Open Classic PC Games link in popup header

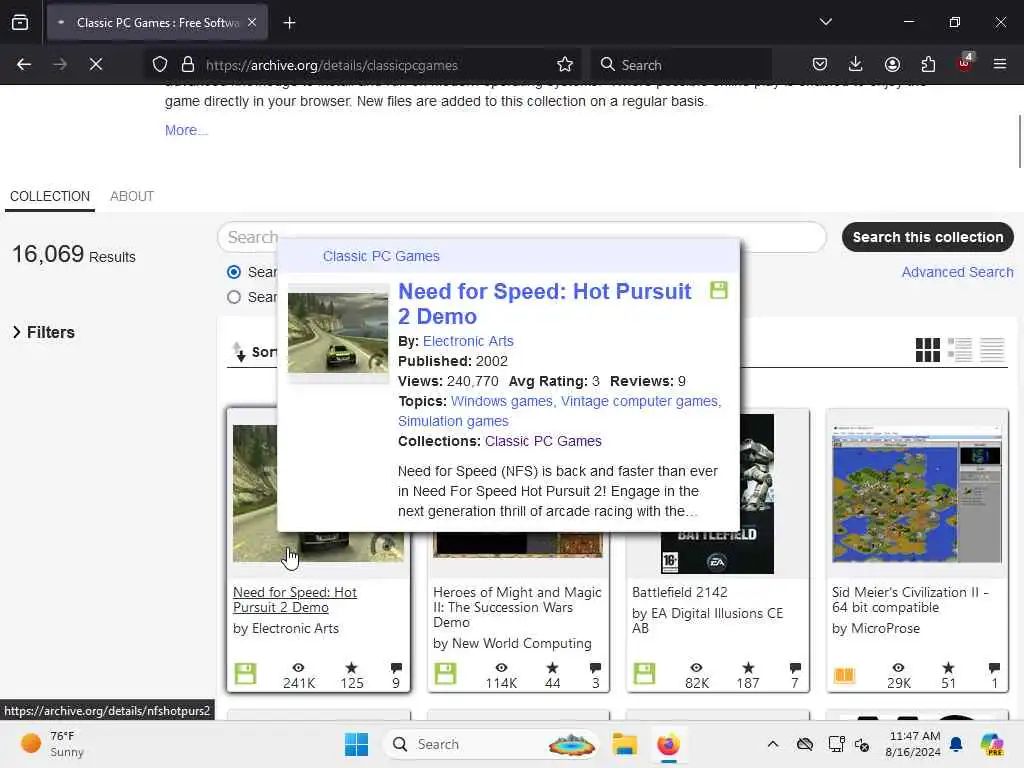tap(381, 256)
